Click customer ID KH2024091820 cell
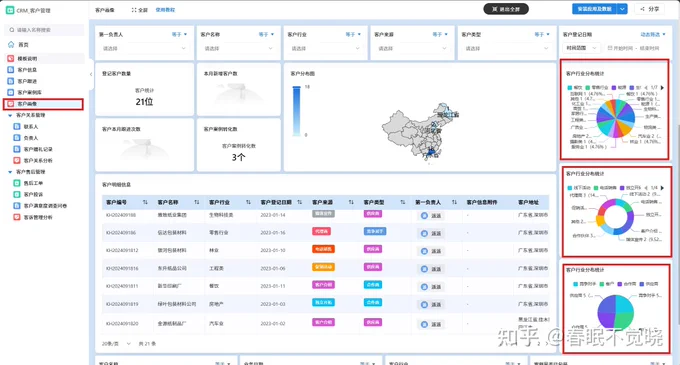 click(122, 324)
